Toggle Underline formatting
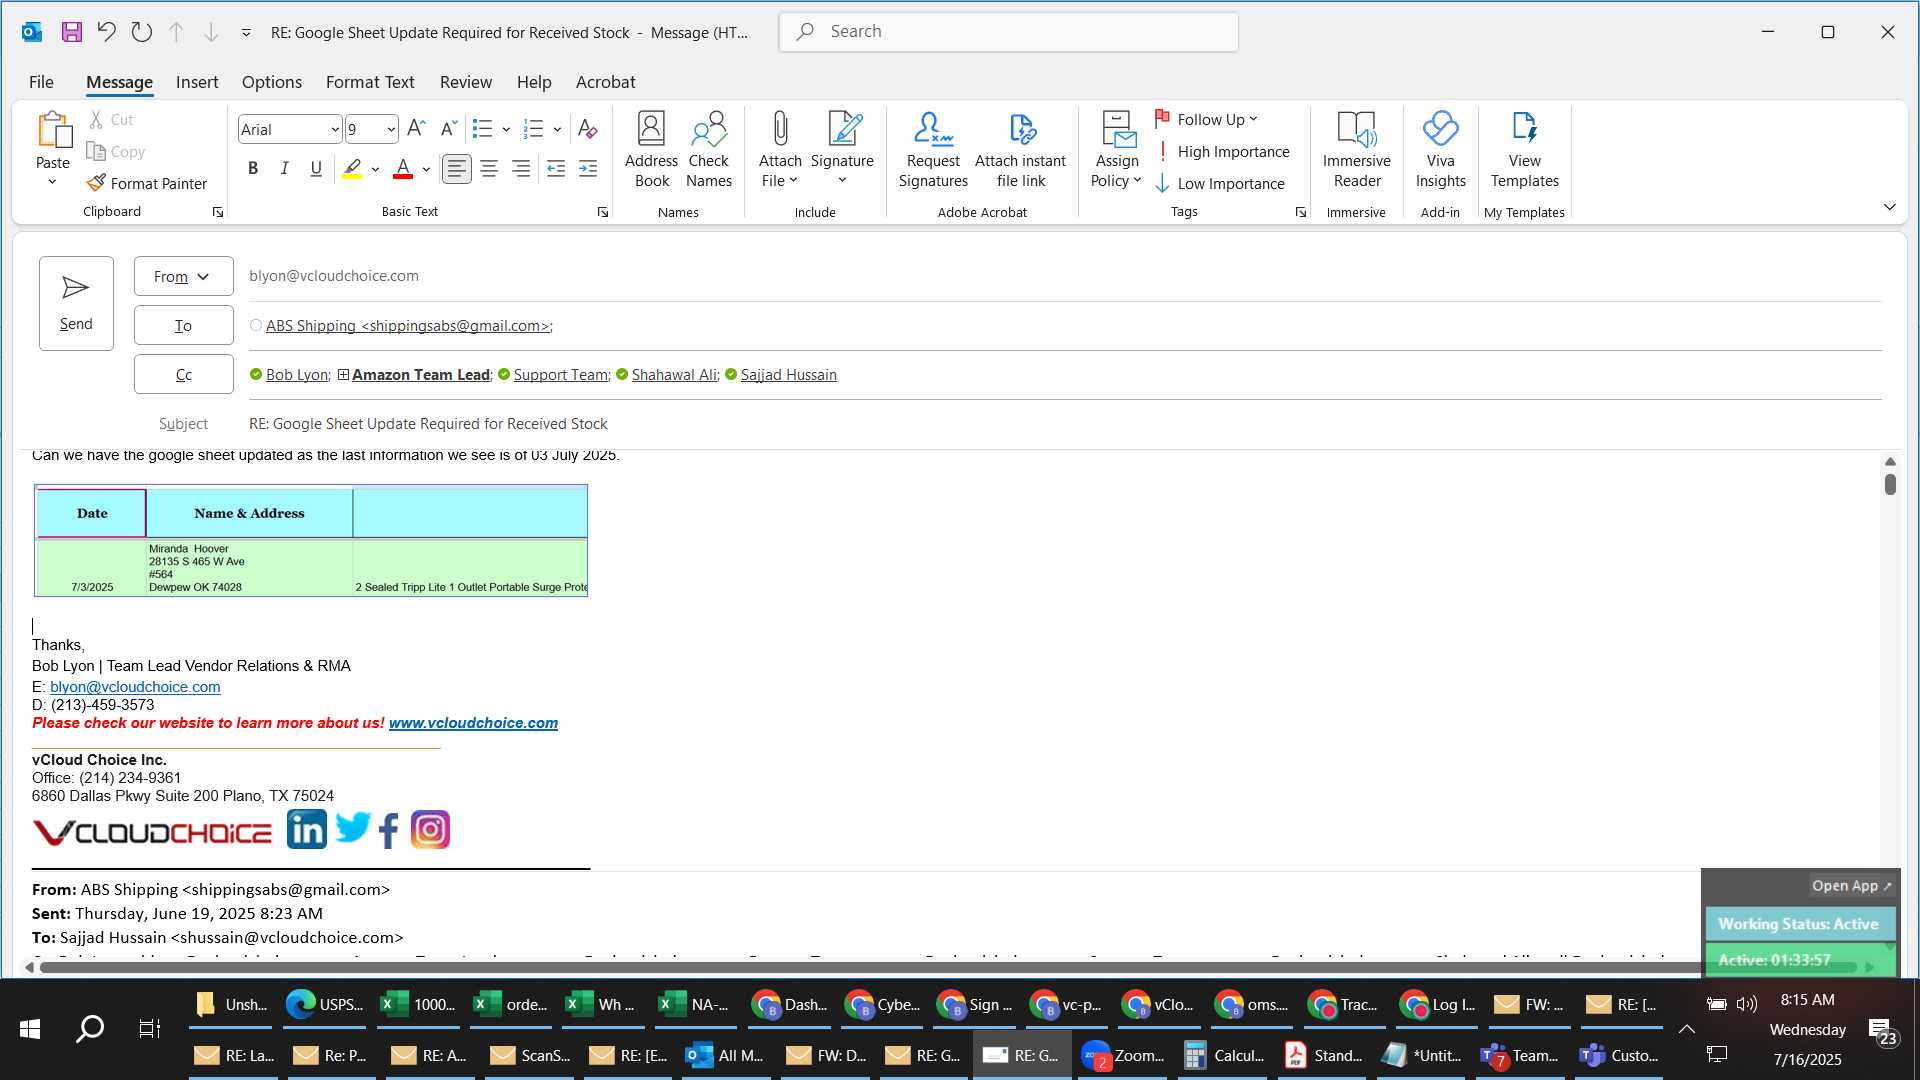 pos(316,169)
